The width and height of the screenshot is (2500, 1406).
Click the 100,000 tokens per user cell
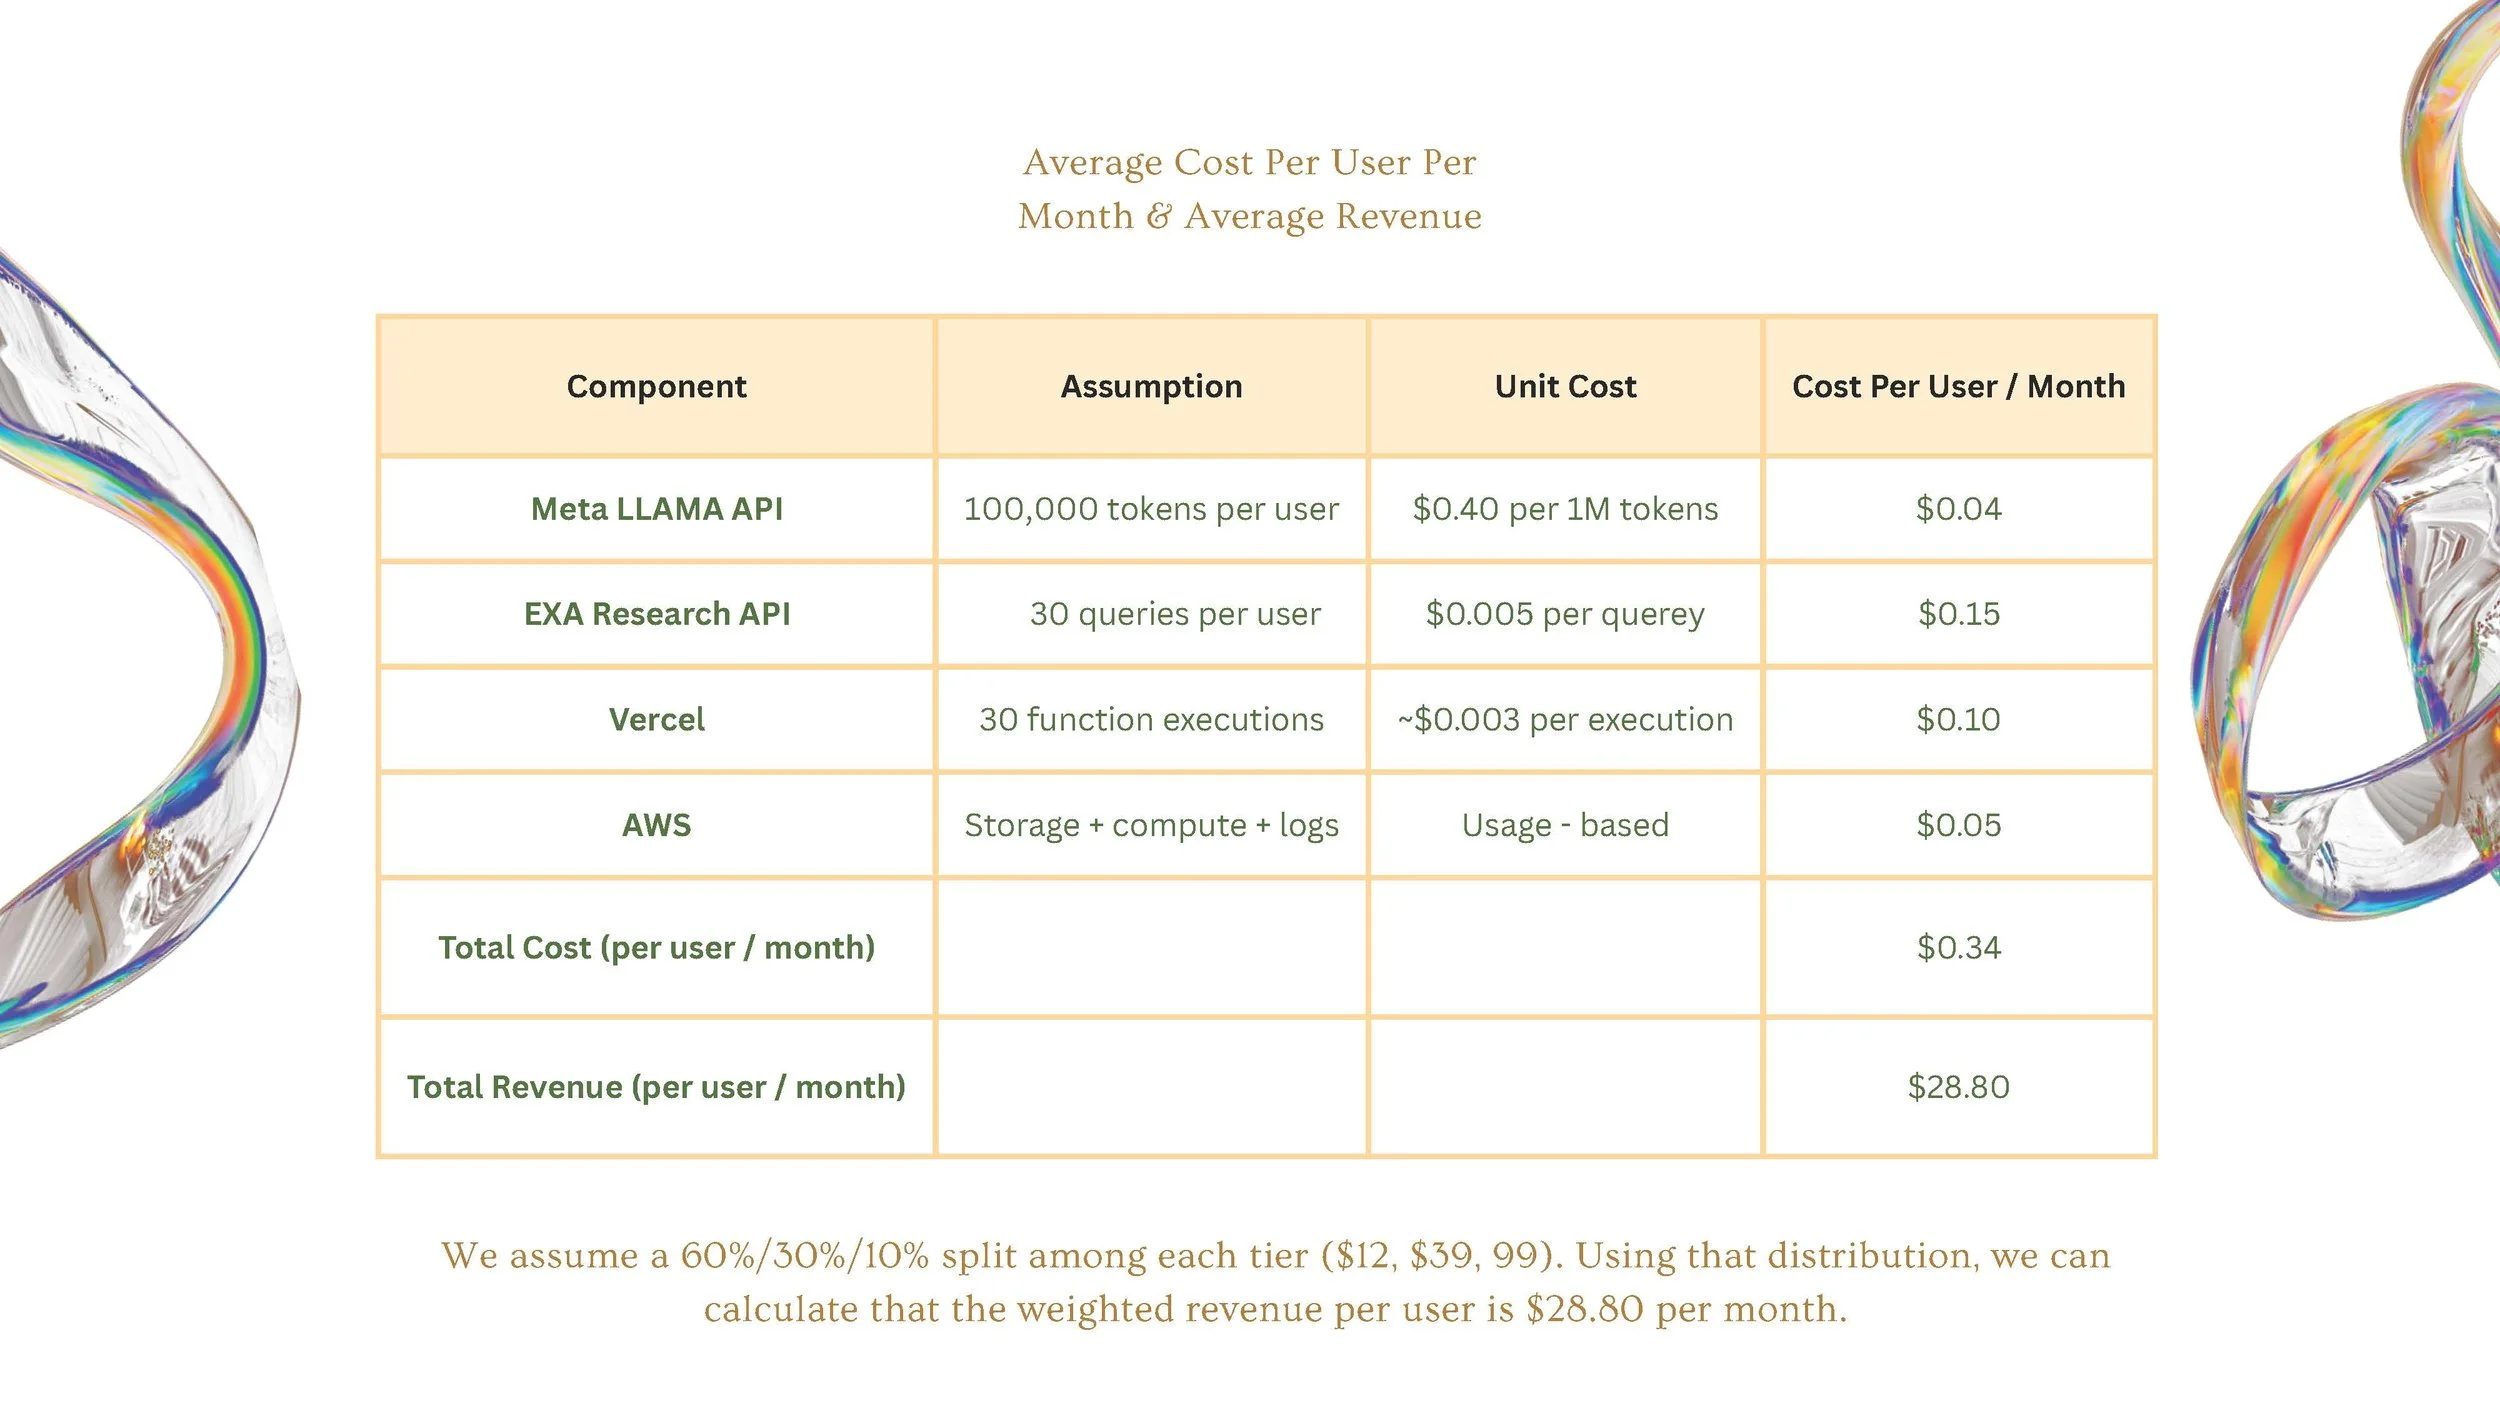coord(1151,509)
